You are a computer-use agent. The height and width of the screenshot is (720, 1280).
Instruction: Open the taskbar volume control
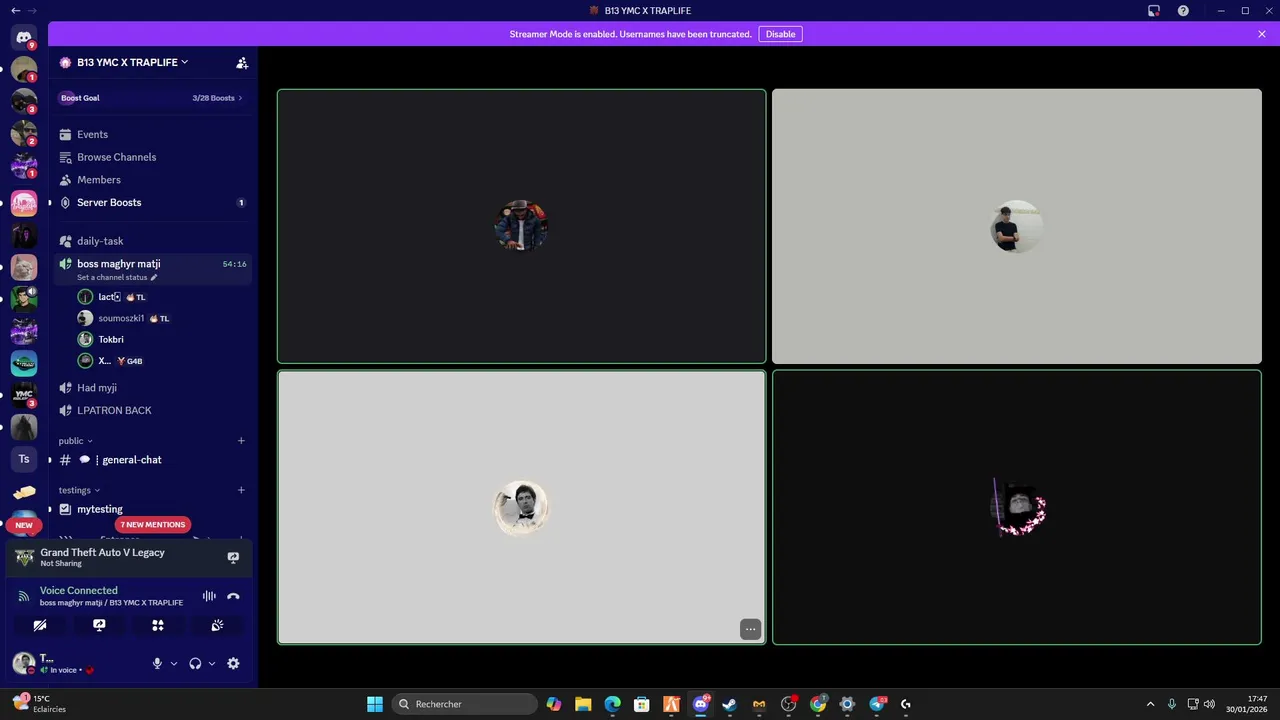coord(1210,704)
